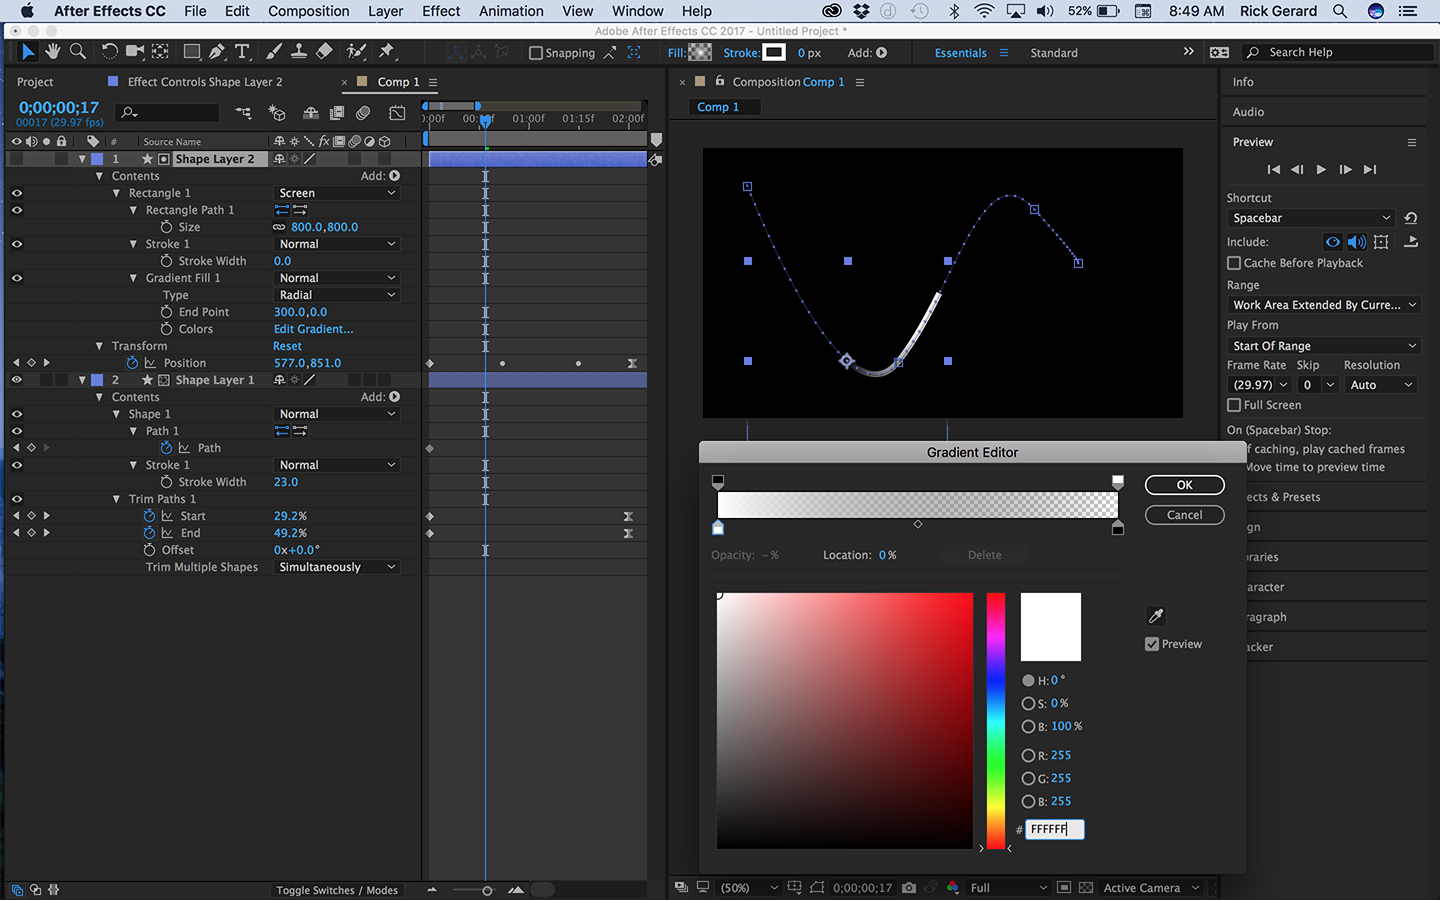Open the Composition Mini-Flowchart

pos(243,113)
